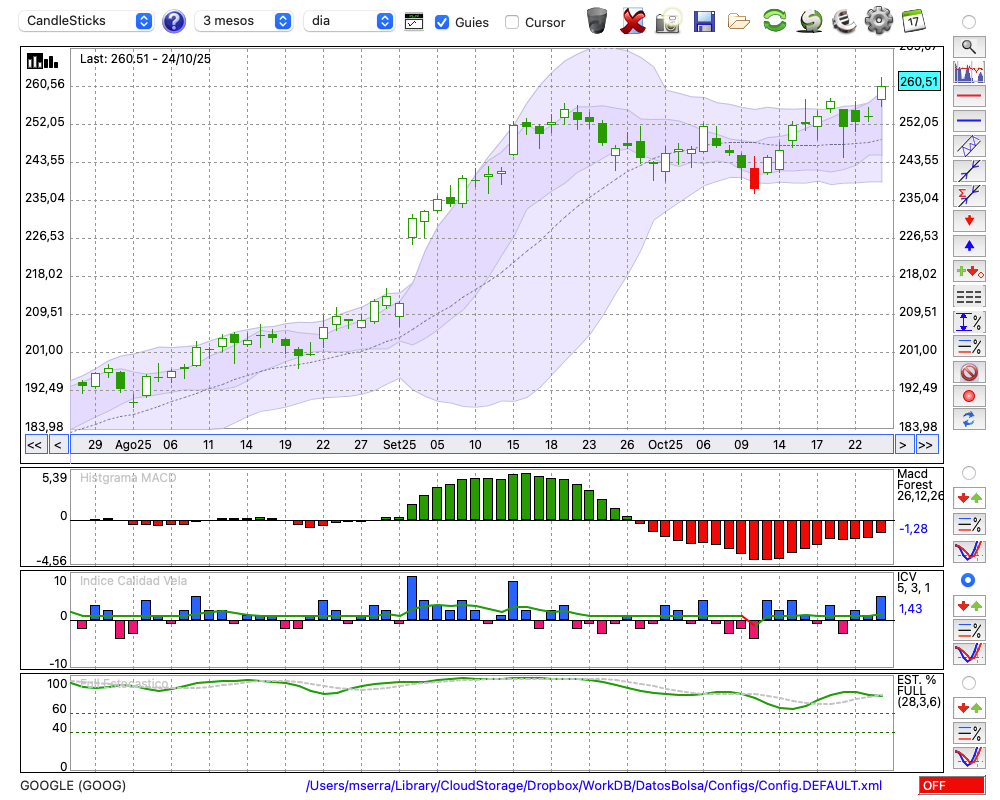
Task: Enable the Cursor checkbox
Action: [512, 22]
